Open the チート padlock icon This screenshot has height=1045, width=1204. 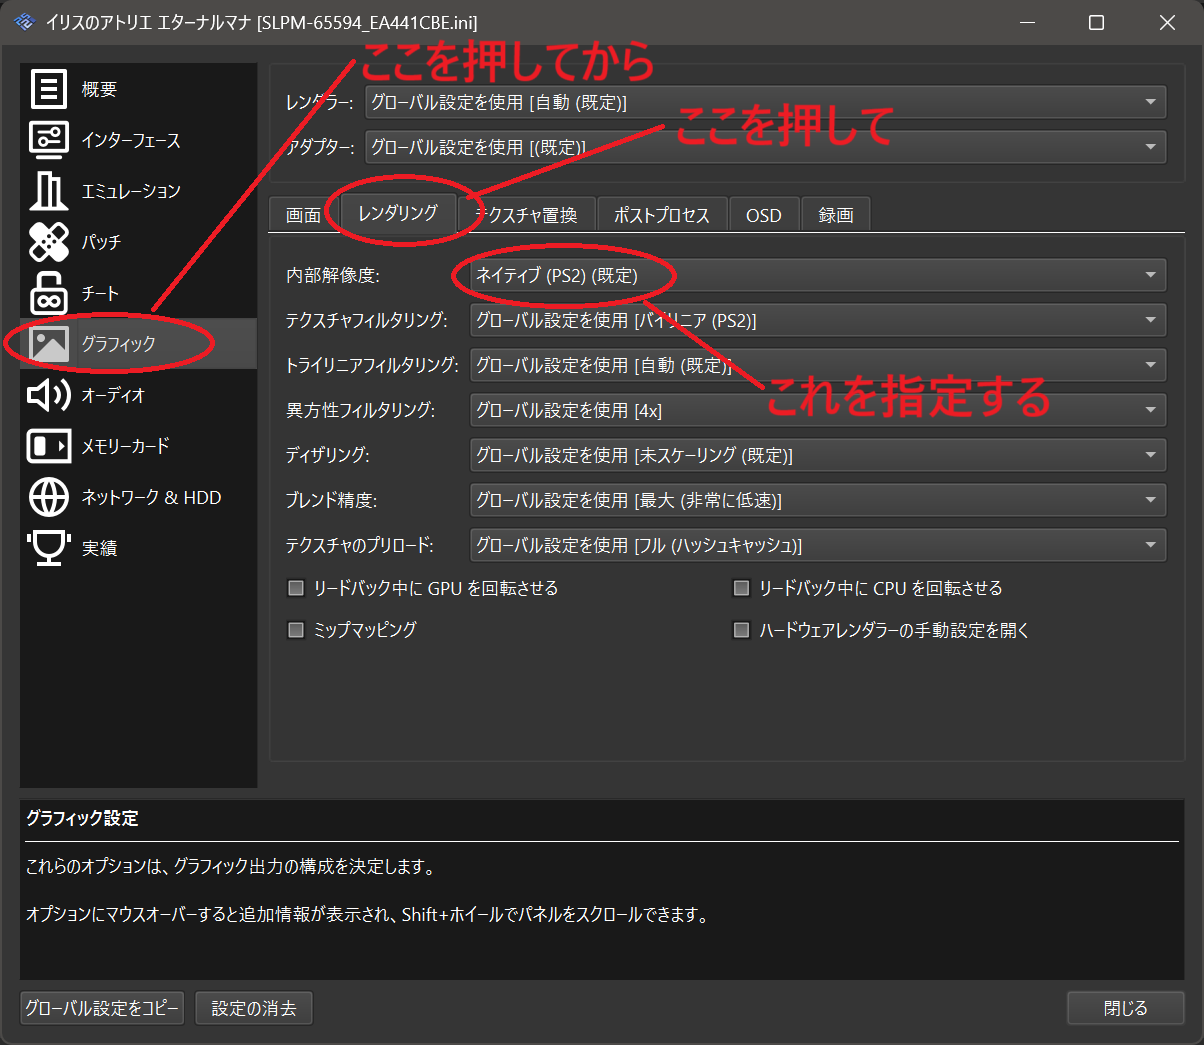[48, 293]
